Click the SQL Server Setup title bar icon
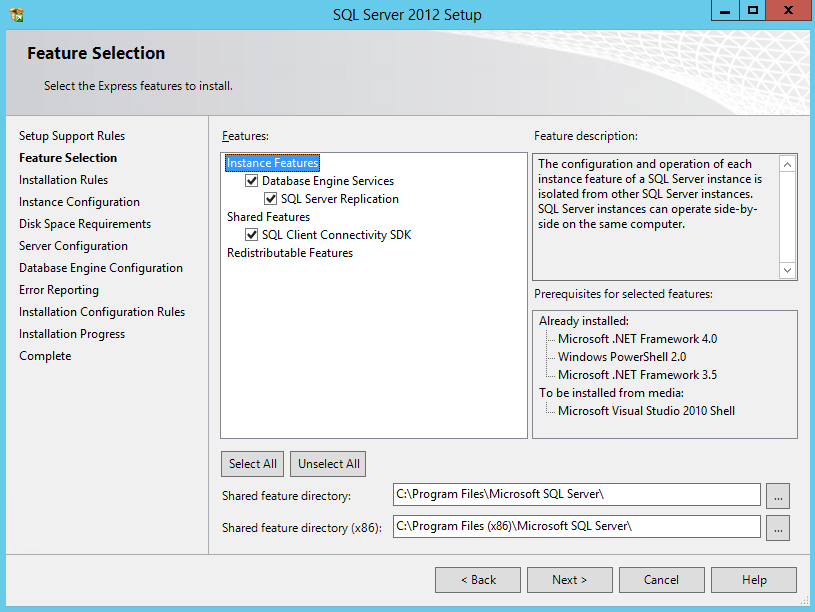The width and height of the screenshot is (815, 612). coord(16,15)
